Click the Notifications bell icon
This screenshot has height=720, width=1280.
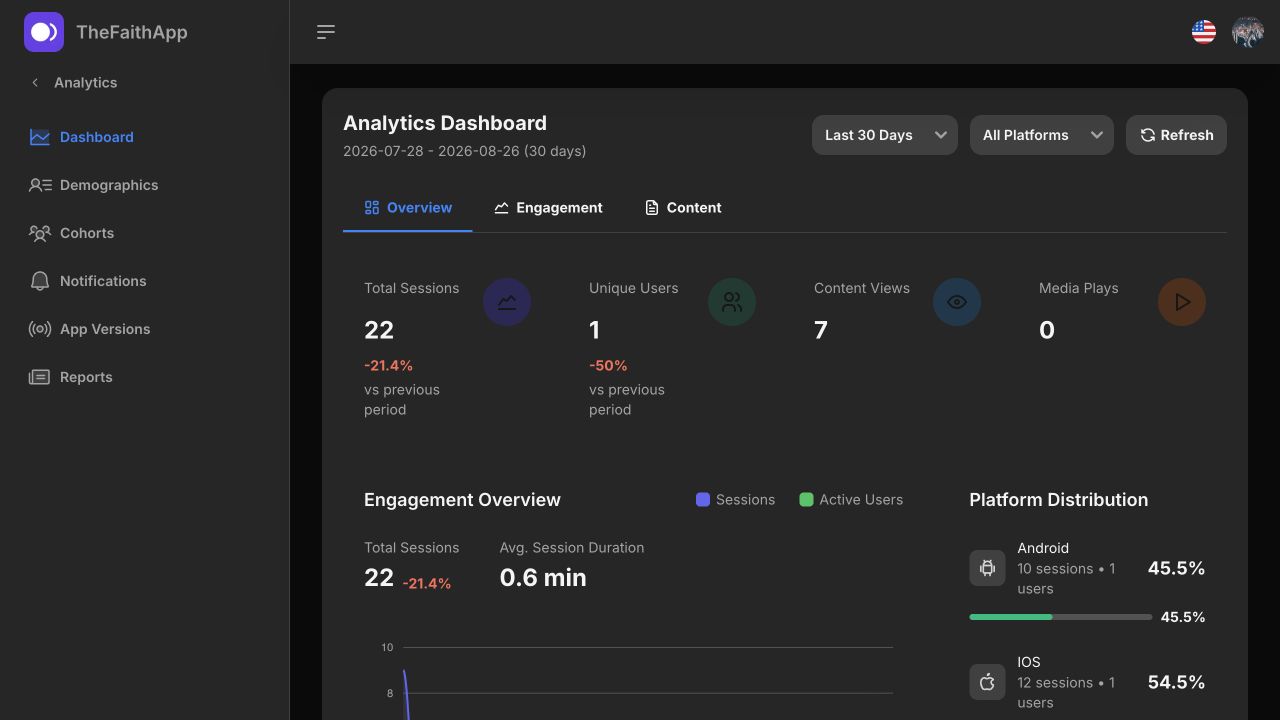coord(40,281)
